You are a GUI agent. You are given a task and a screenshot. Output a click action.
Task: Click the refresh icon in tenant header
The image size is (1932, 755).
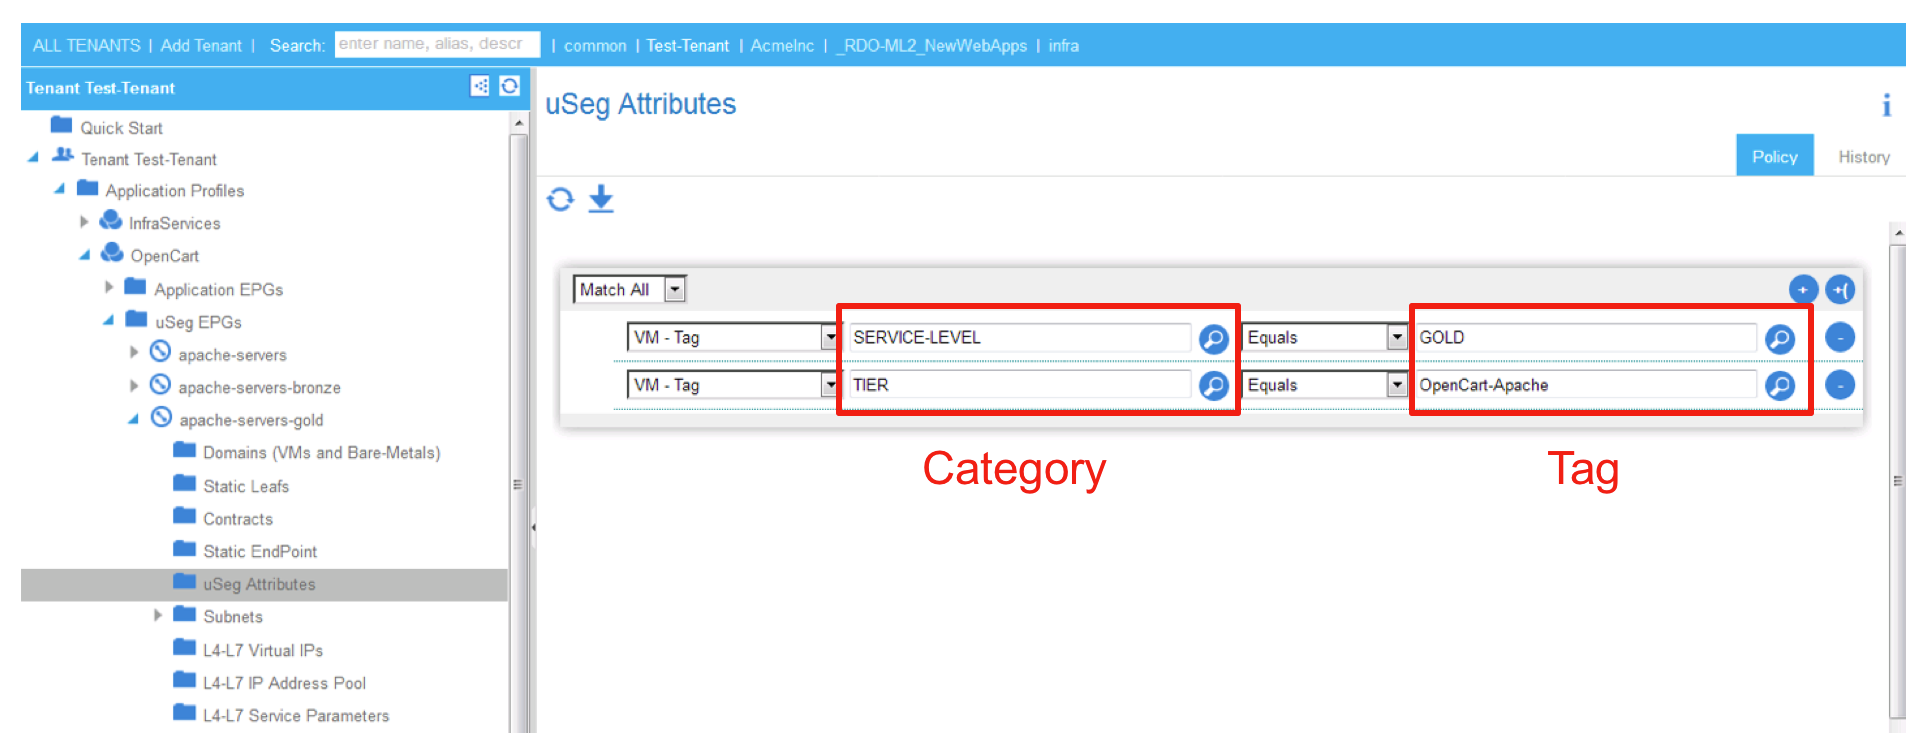[x=510, y=86]
